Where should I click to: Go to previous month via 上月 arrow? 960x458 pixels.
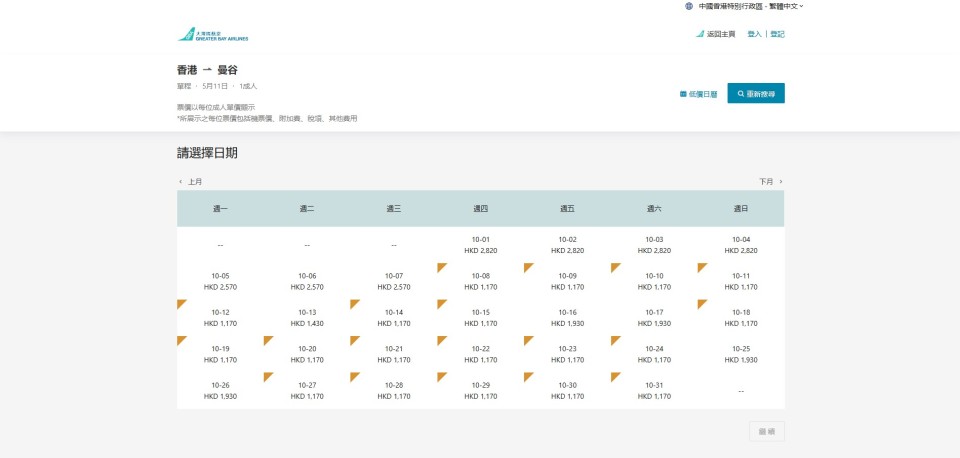pyautogui.click(x=190, y=182)
